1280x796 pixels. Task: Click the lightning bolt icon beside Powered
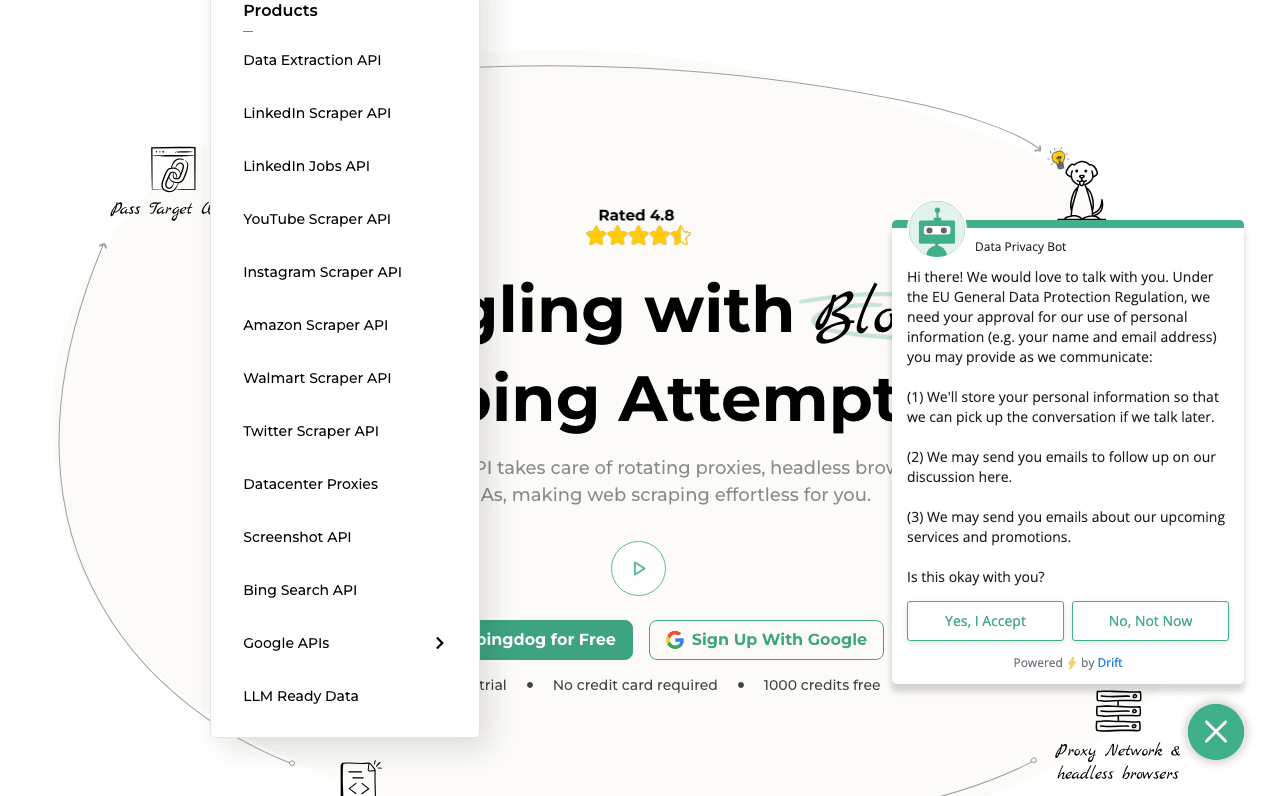pyautogui.click(x=1072, y=663)
